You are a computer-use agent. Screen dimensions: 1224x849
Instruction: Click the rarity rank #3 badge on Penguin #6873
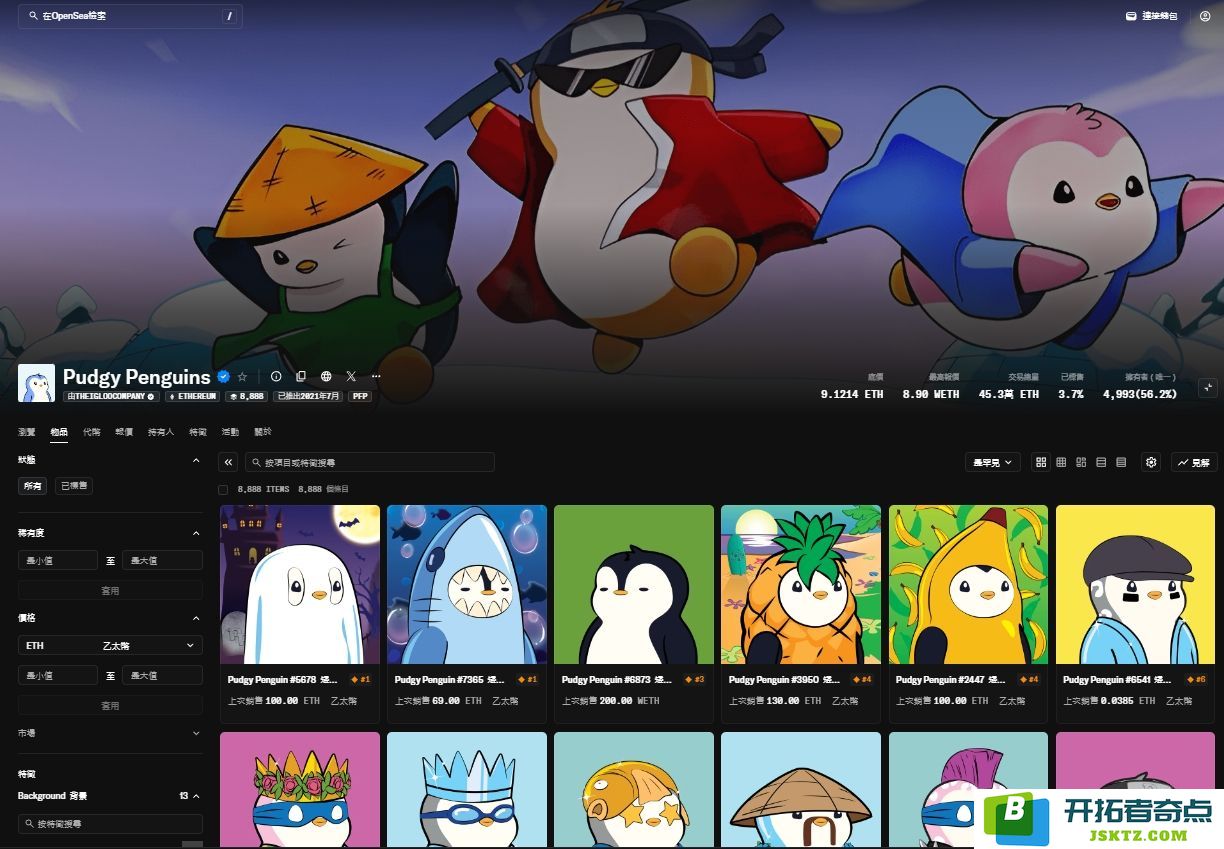click(x=695, y=679)
